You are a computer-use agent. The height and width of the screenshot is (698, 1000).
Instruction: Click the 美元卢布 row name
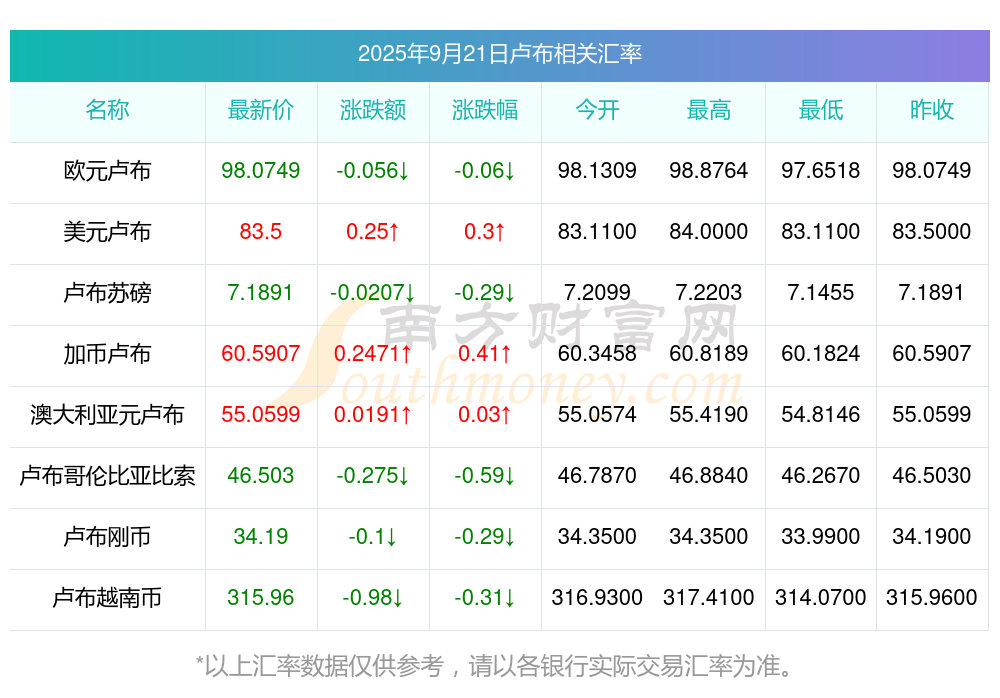(107, 232)
